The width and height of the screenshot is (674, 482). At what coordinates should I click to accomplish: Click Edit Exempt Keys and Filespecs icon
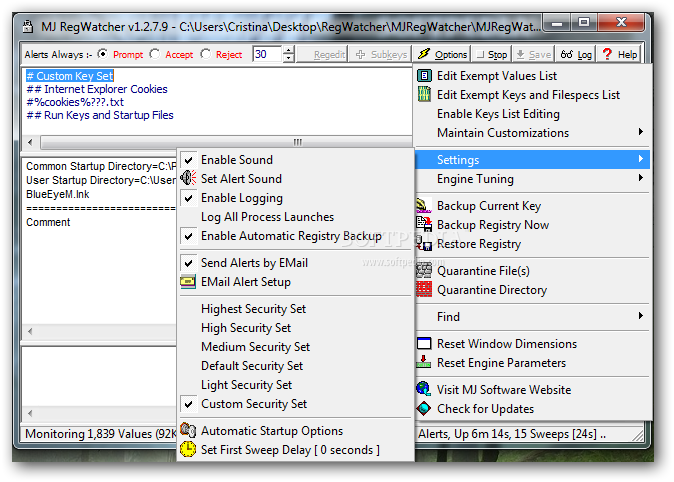[424, 95]
